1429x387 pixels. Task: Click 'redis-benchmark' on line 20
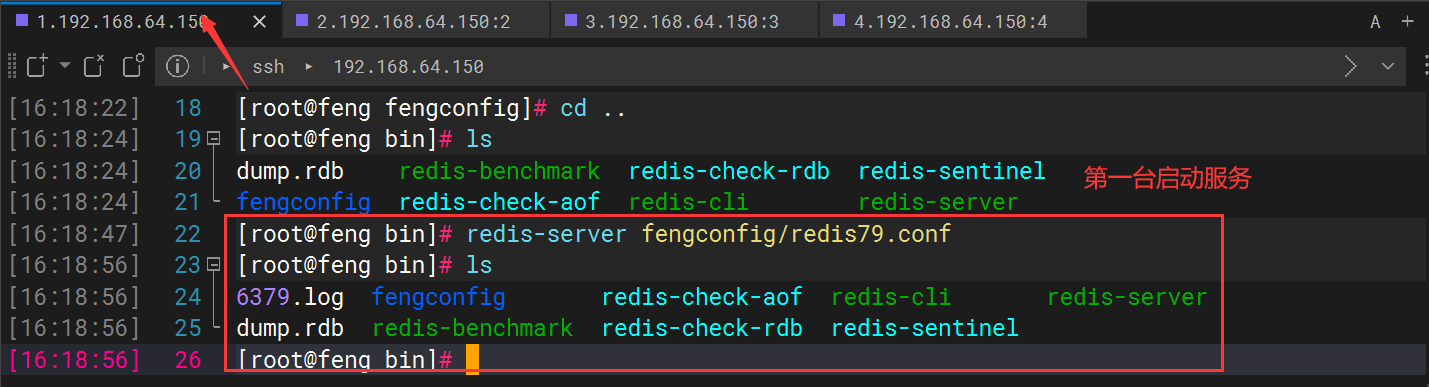[500, 171]
